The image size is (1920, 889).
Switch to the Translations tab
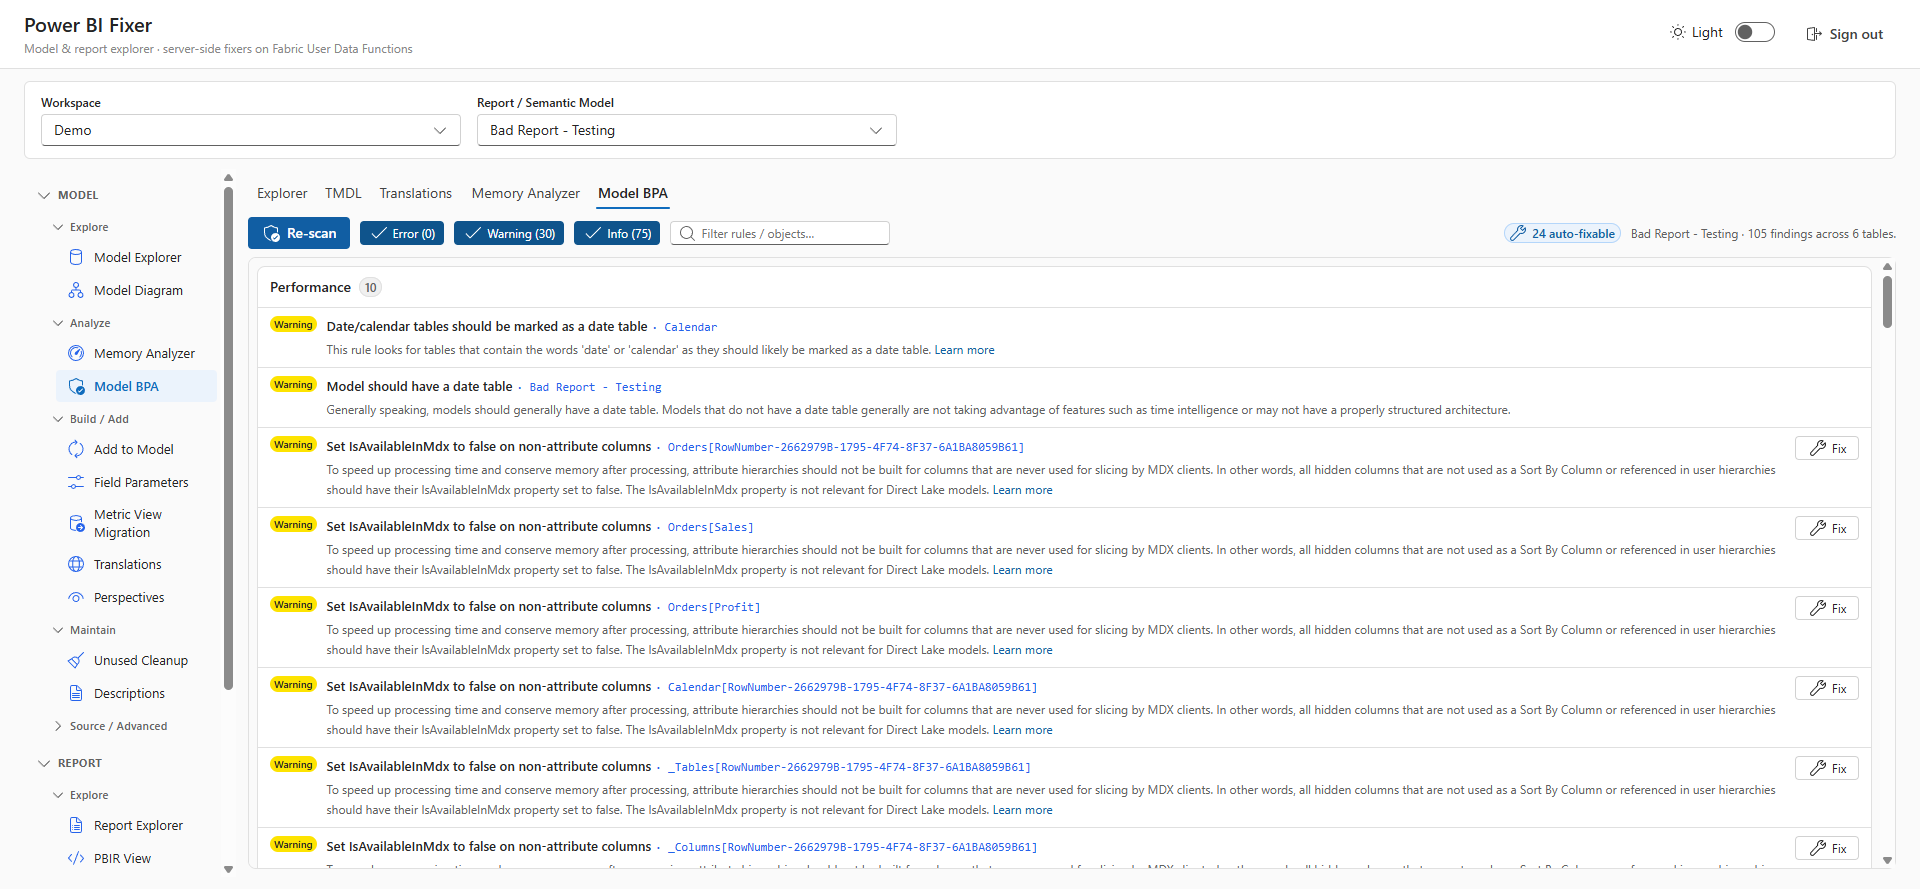[x=415, y=194]
